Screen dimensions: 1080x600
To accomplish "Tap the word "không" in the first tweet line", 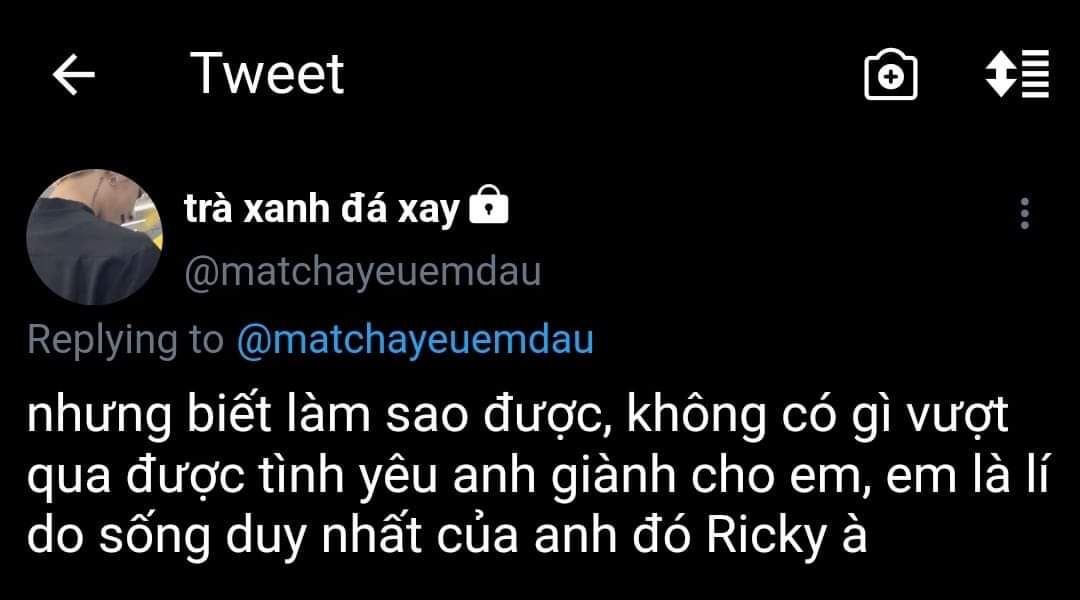I will pos(696,416).
